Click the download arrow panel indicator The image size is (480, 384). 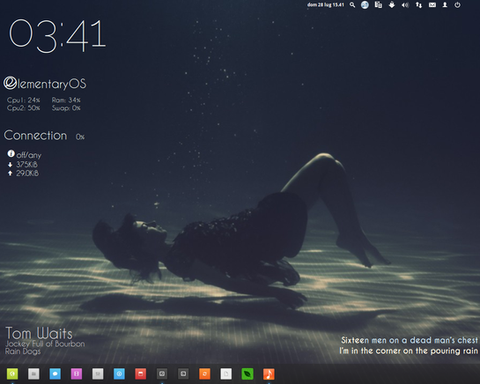[392, 5]
